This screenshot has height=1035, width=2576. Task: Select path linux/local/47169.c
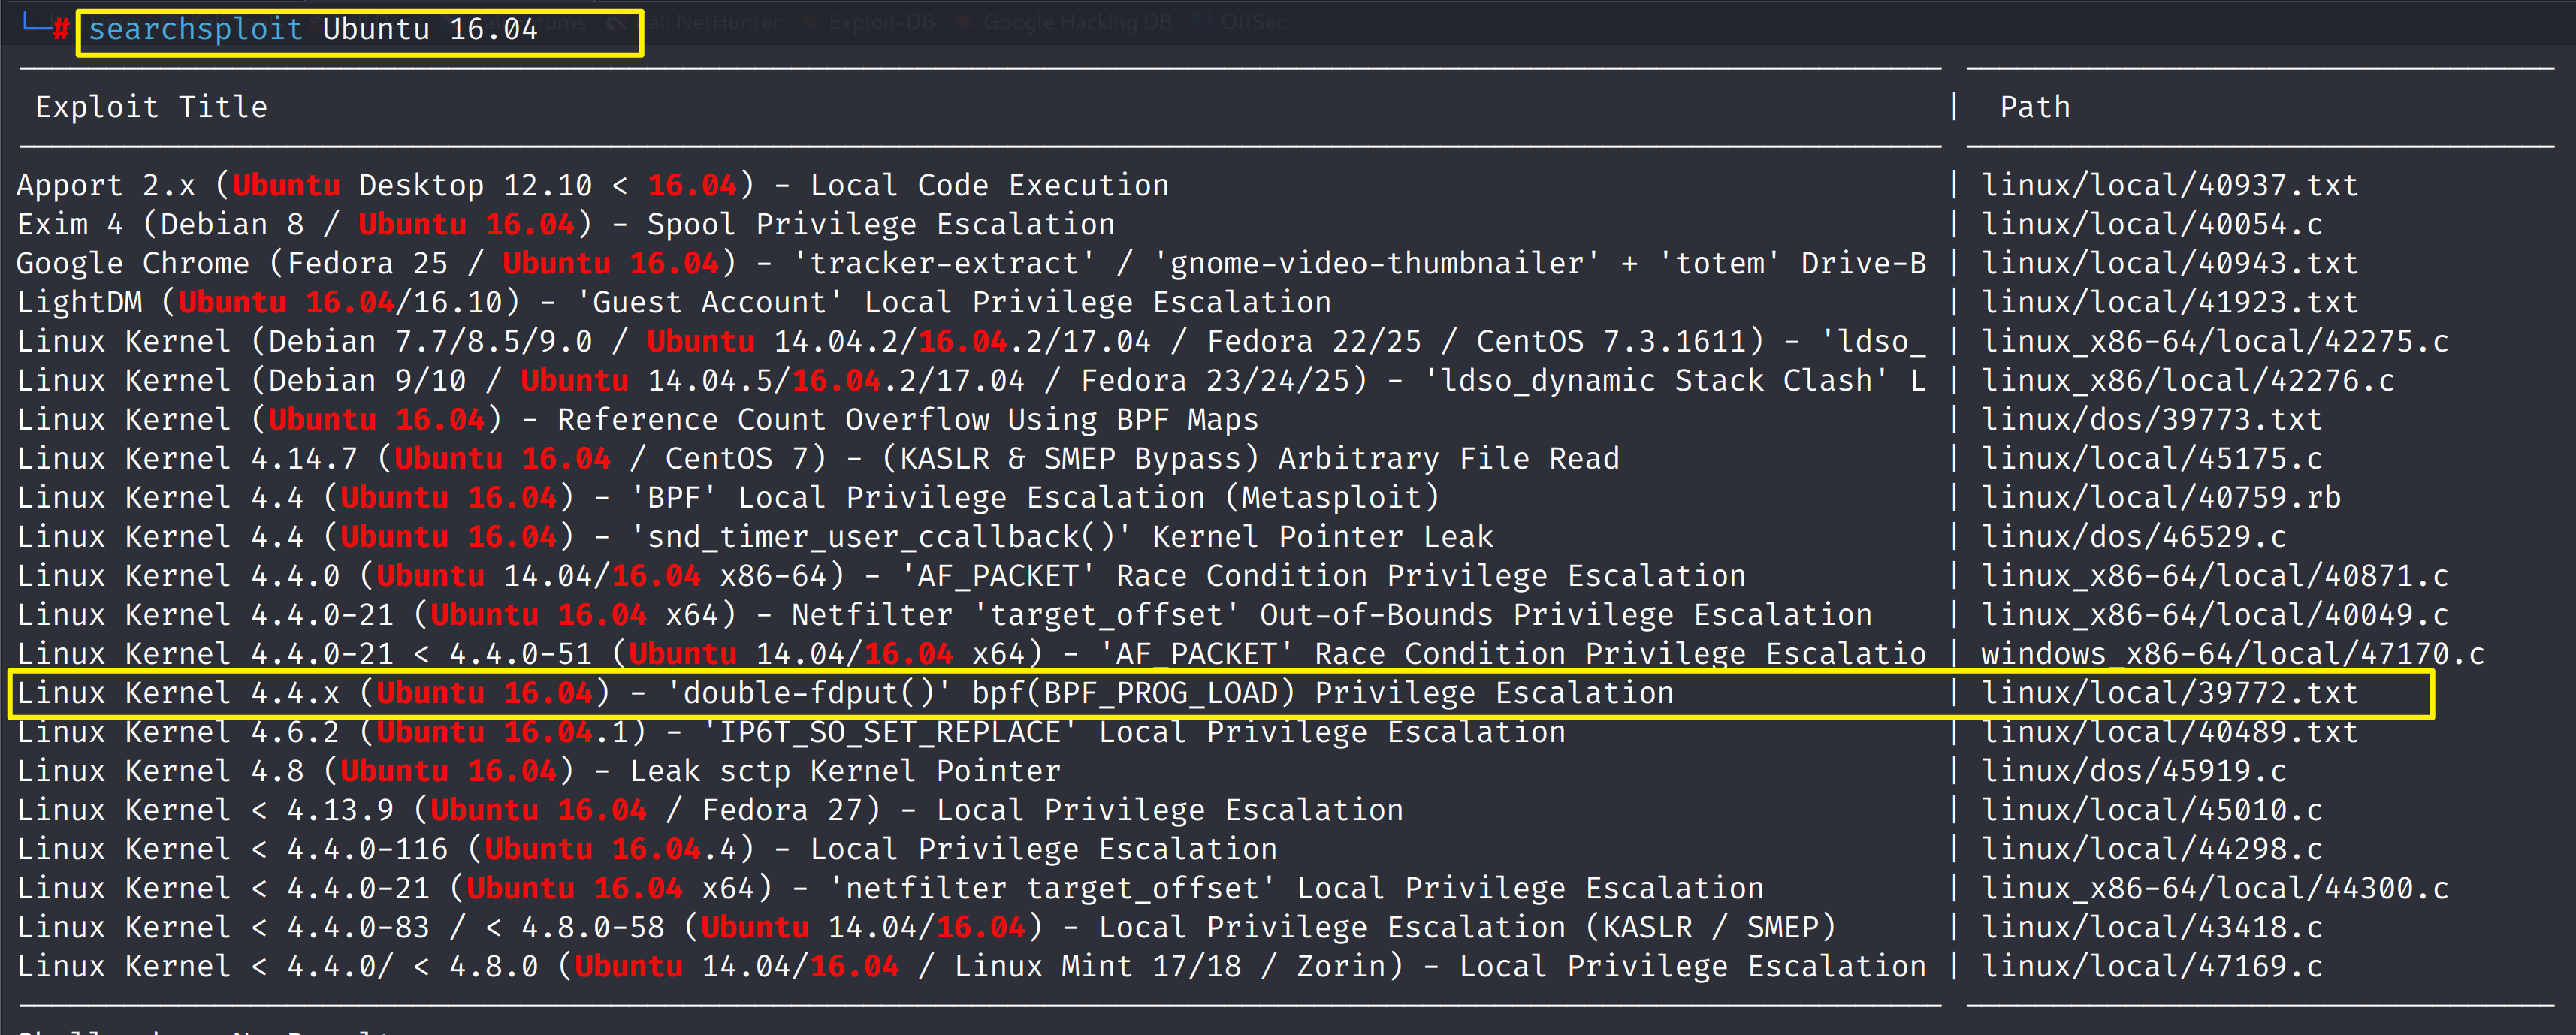[2151, 965]
